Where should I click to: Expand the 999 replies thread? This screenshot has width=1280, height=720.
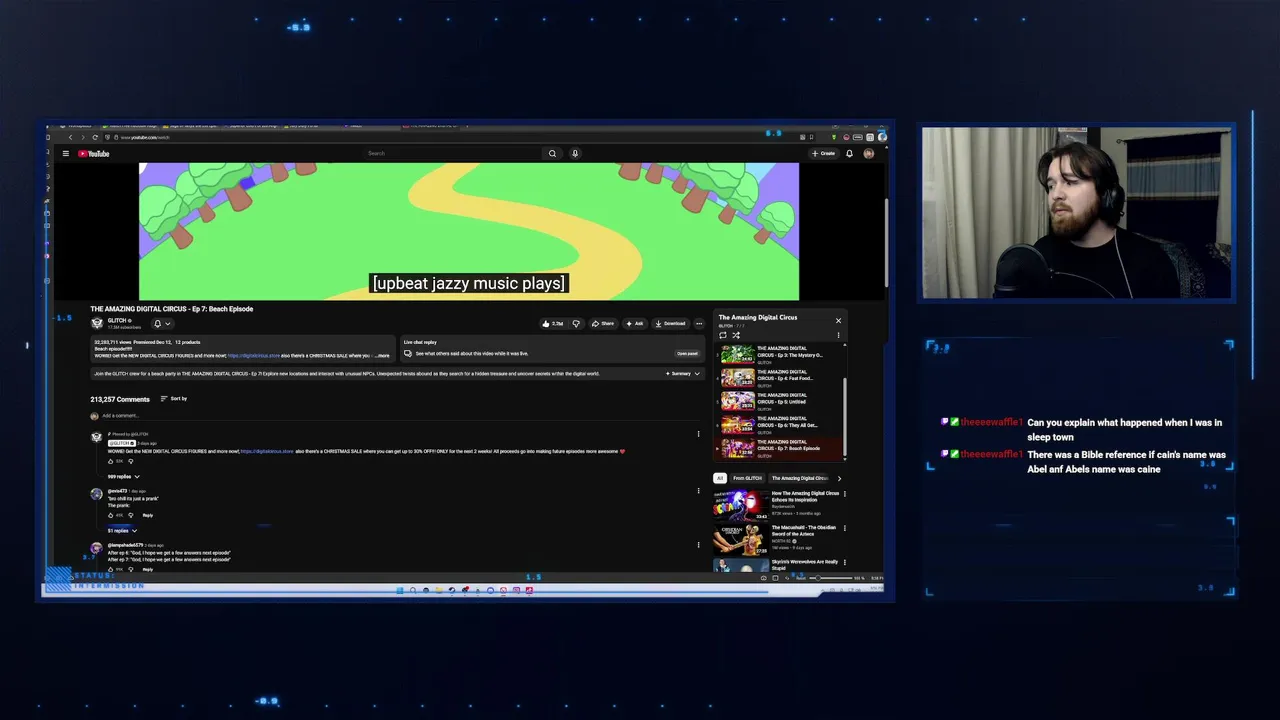coord(122,477)
